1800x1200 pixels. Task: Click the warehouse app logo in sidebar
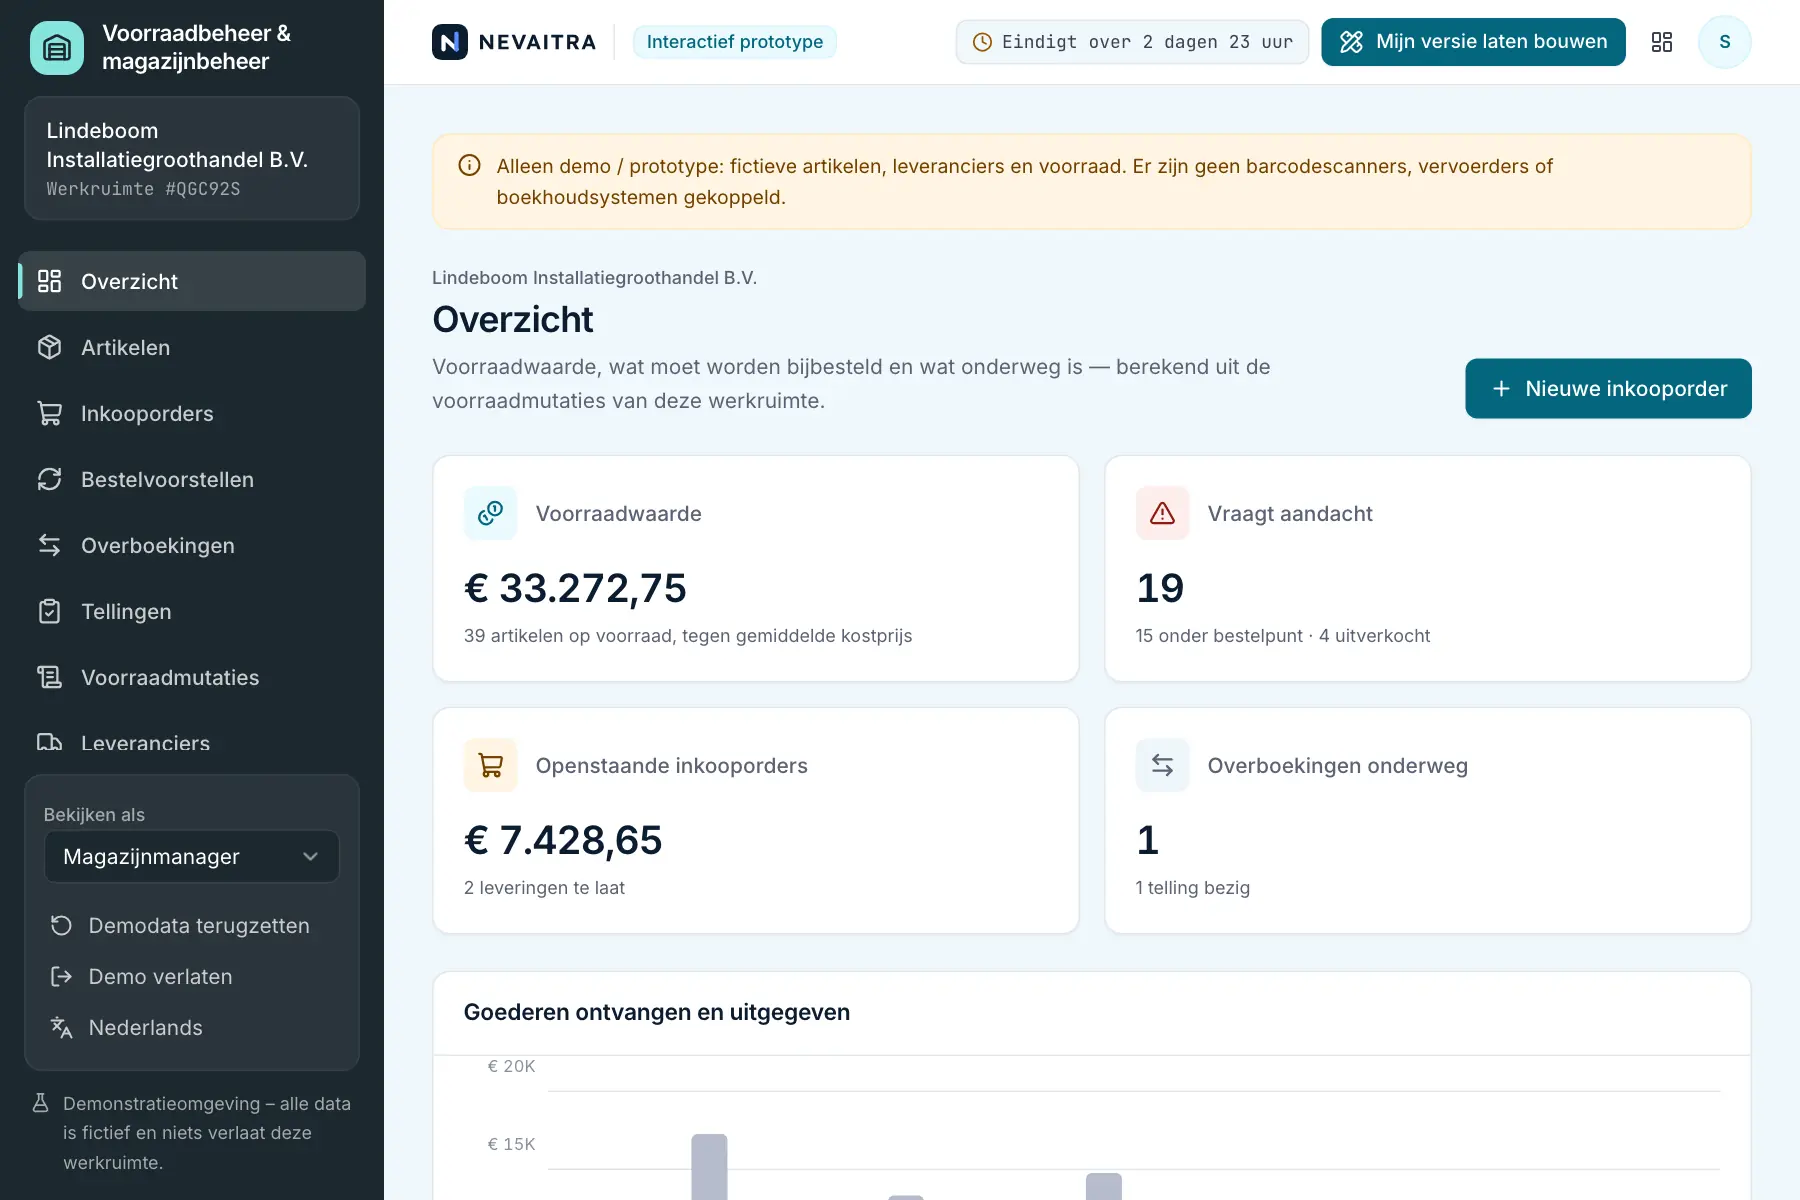(x=57, y=48)
